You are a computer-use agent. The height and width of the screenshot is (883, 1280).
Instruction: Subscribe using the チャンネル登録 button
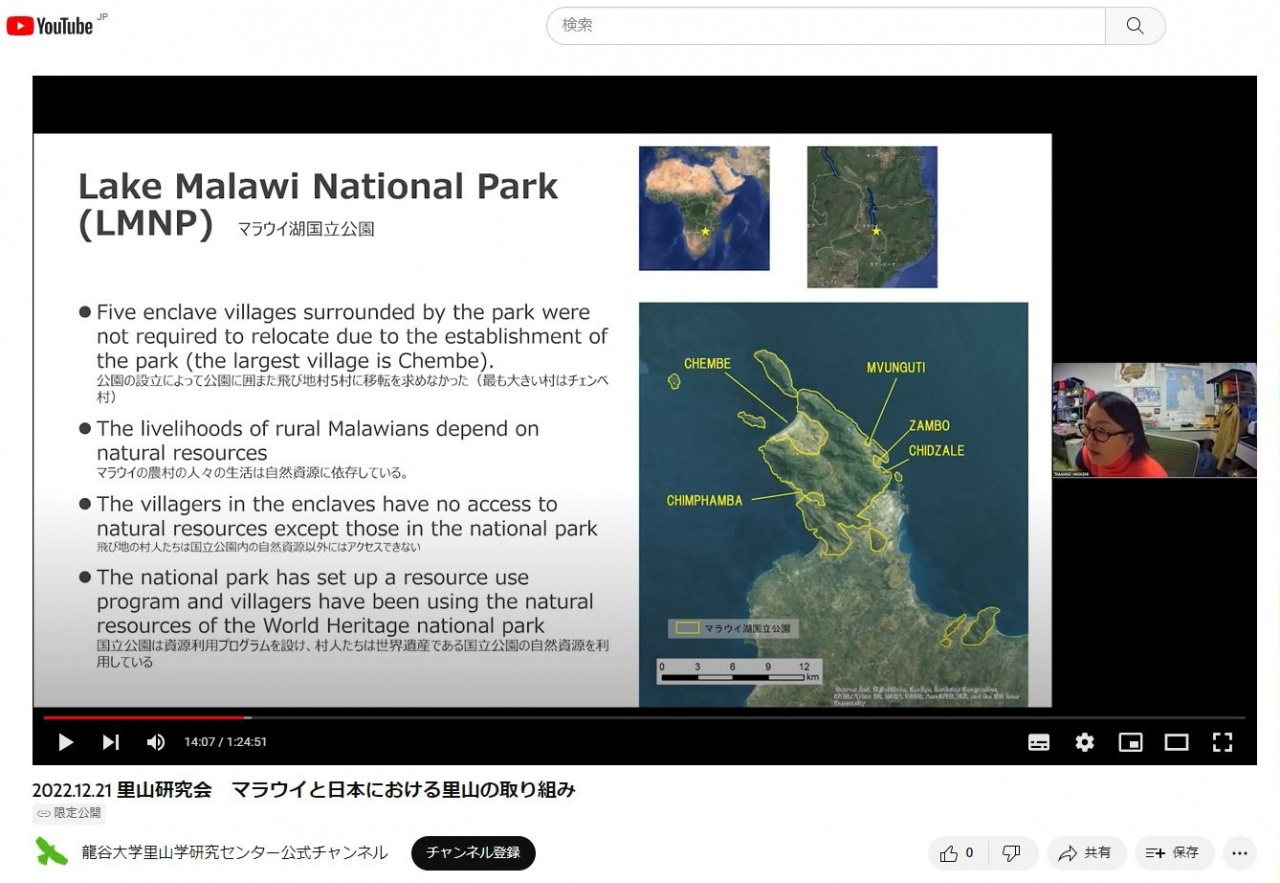point(473,853)
